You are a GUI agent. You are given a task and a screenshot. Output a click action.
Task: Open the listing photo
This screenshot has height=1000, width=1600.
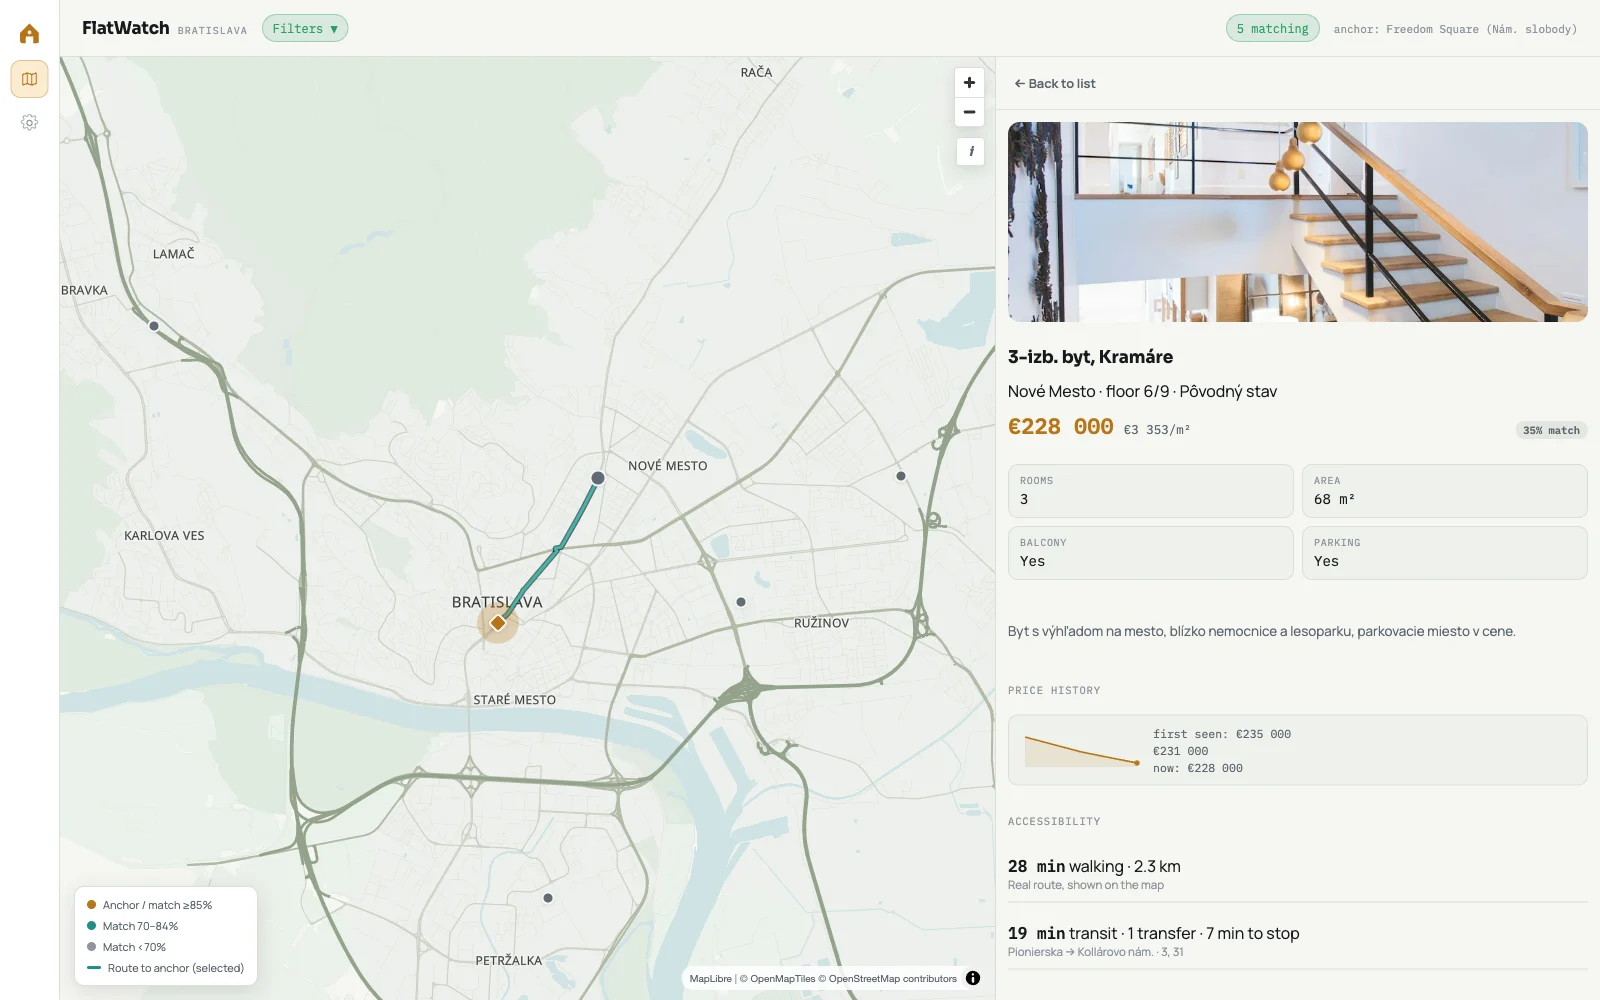pyautogui.click(x=1297, y=222)
